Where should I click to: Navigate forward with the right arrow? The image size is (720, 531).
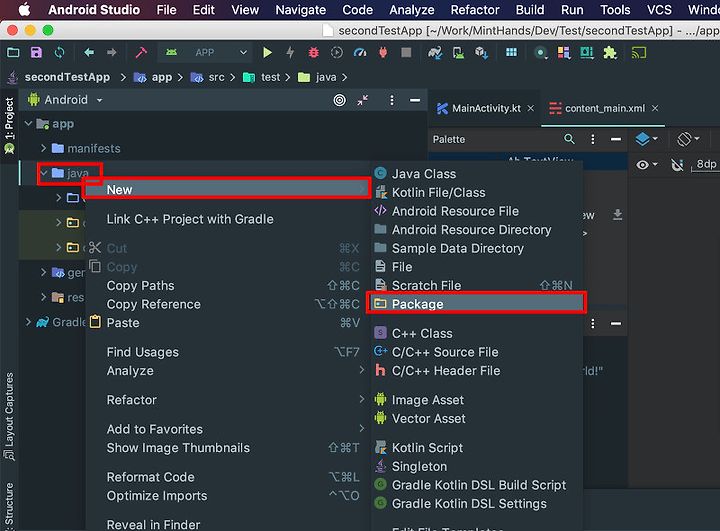[x=112, y=52]
